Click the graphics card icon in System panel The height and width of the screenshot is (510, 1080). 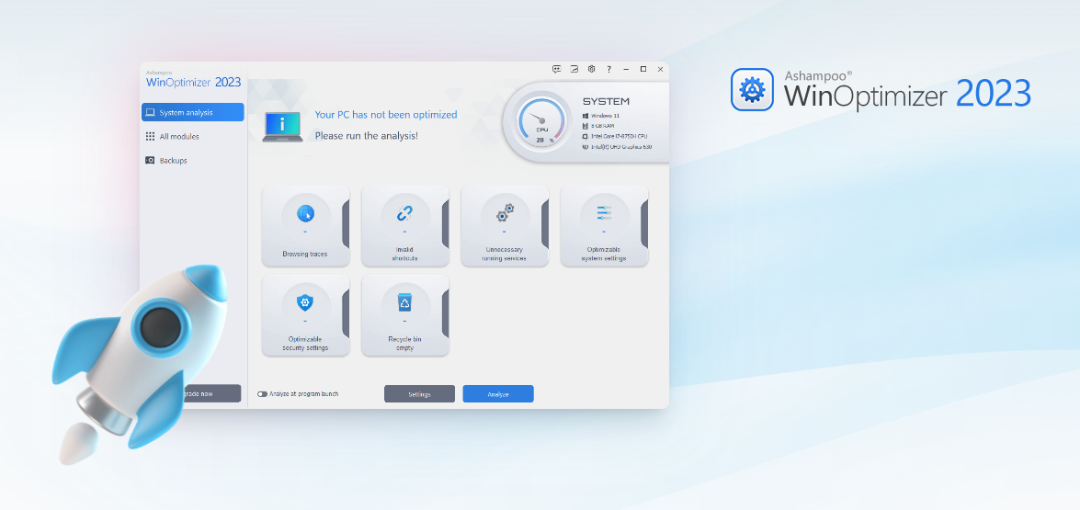pyautogui.click(x=585, y=147)
